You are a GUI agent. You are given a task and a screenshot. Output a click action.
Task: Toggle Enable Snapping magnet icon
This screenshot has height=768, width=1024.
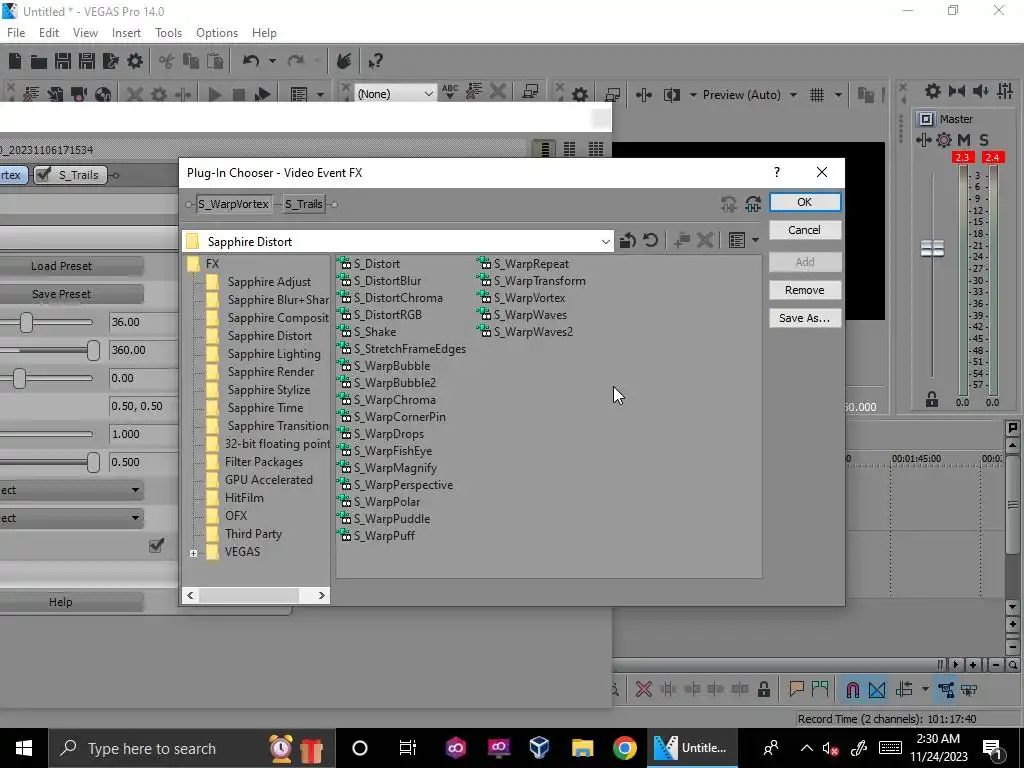pos(852,690)
